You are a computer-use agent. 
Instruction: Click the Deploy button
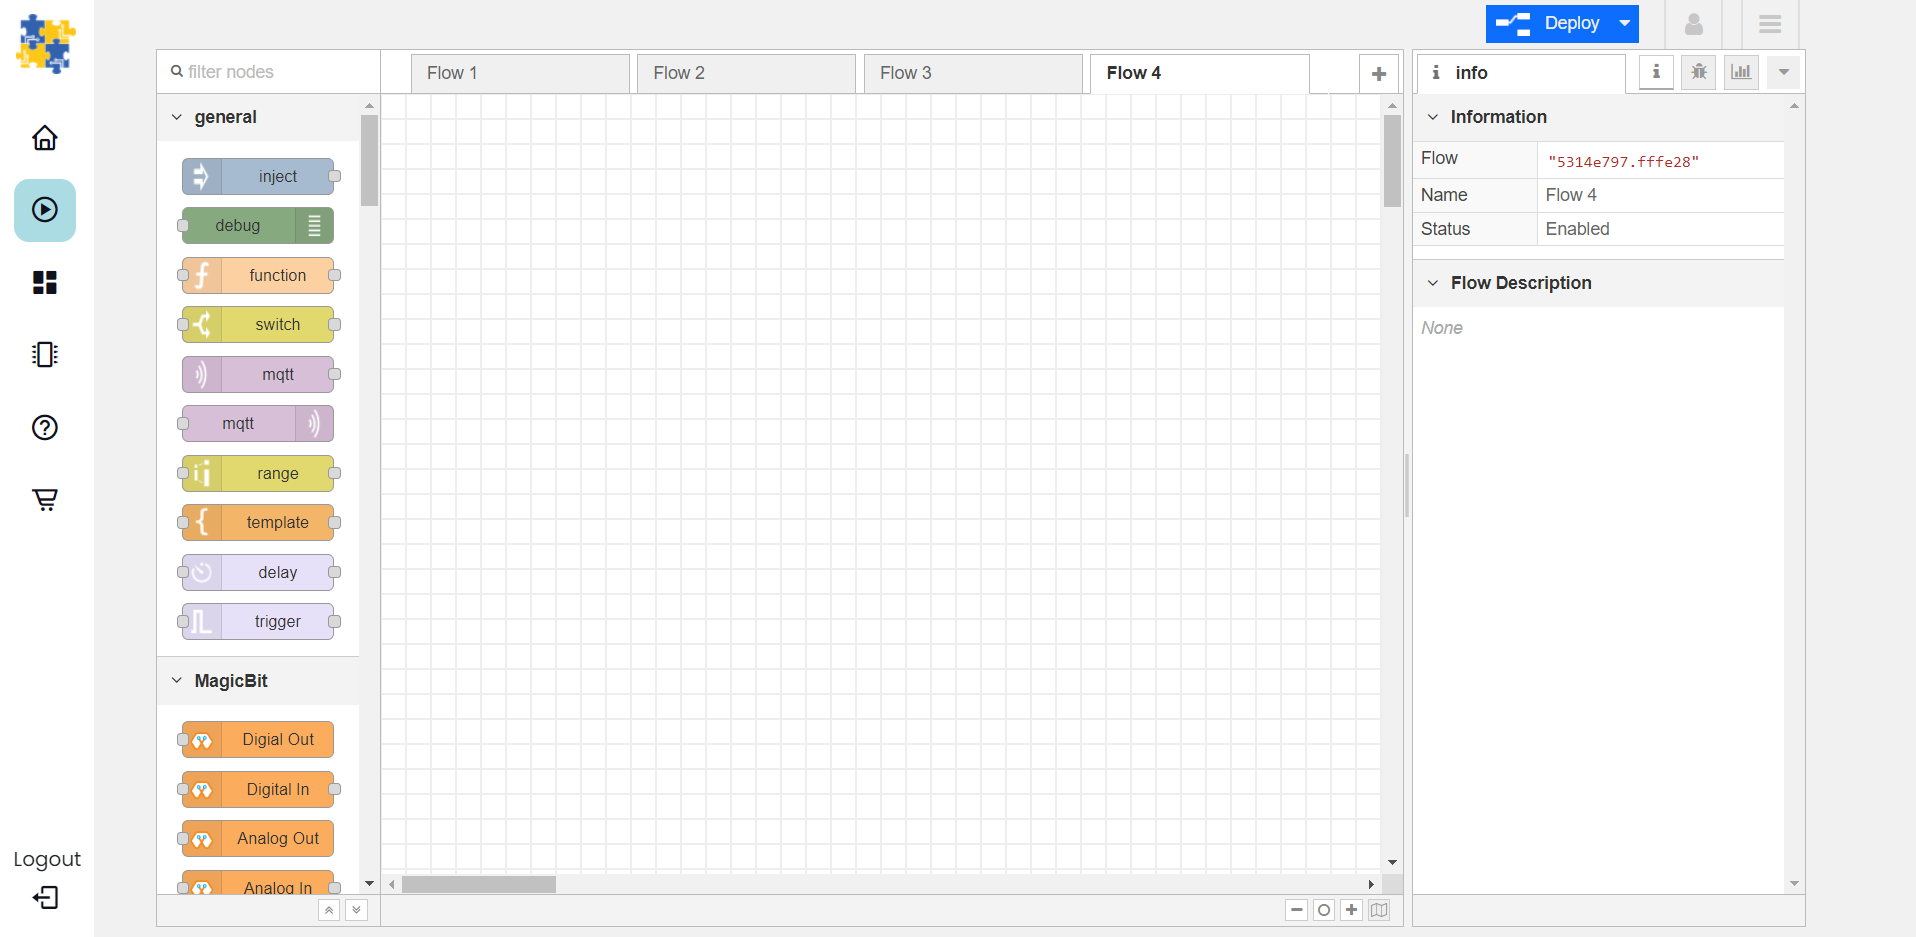1549,23
